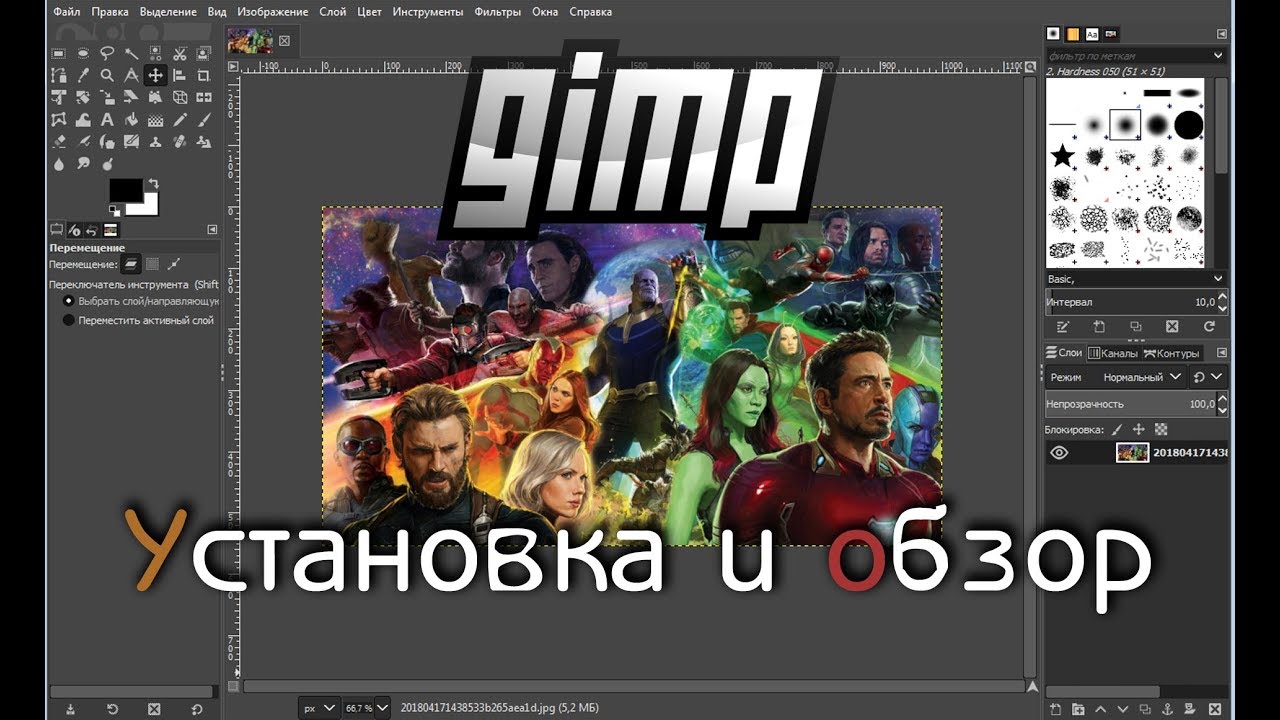1280x720 pixels.
Task: Select the Zoom magnifier tool
Action: pos(107,75)
